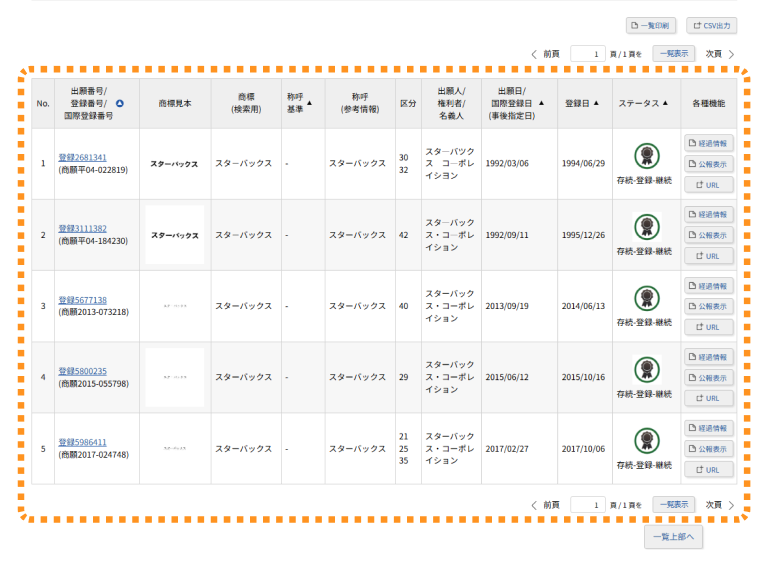Click sort icon beside 出願番号 header
Image resolution: width=768 pixels, height=561 pixels.
[120, 103]
